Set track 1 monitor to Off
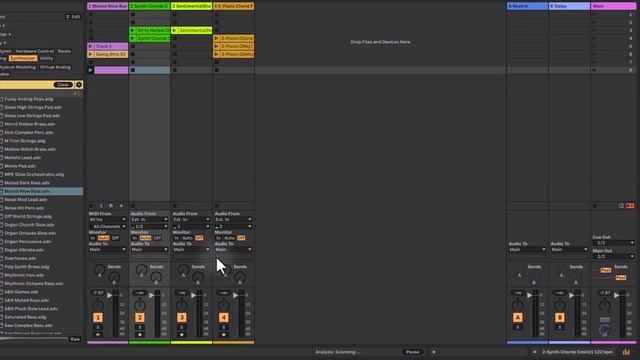 (x=116, y=238)
